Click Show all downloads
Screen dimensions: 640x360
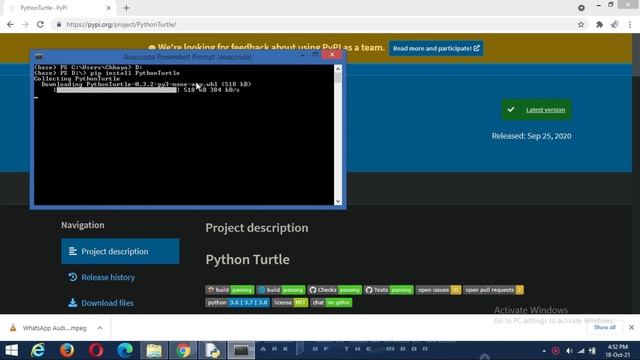(604, 327)
